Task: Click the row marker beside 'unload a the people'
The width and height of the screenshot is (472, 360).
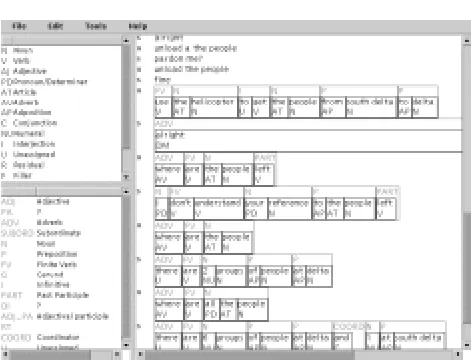Action: pos(139,49)
